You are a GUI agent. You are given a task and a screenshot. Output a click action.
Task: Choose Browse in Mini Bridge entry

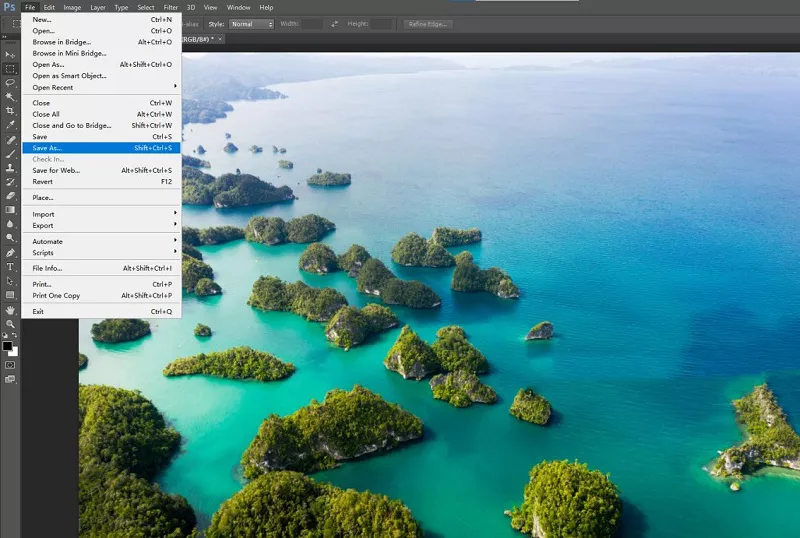pyautogui.click(x=101, y=53)
